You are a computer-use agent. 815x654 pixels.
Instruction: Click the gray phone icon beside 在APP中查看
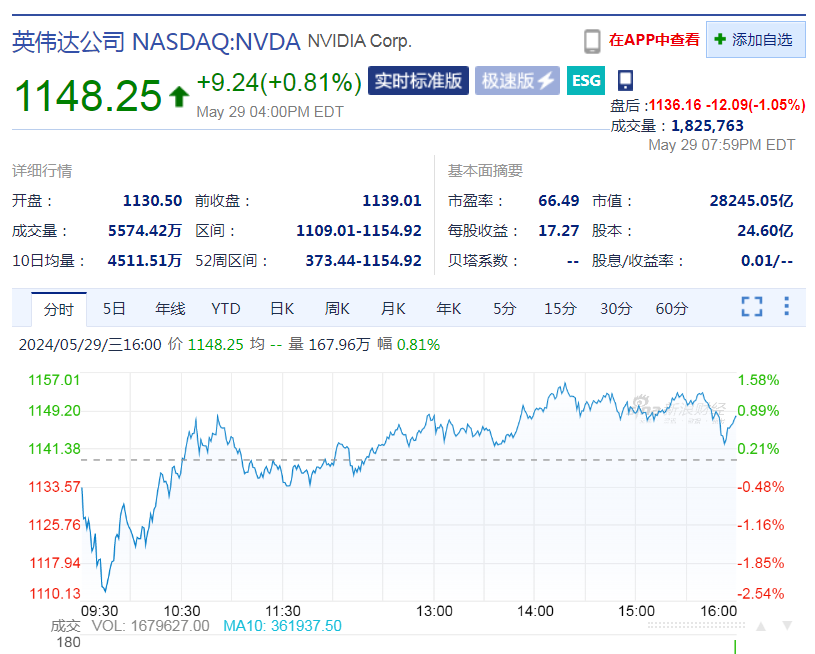(x=594, y=39)
